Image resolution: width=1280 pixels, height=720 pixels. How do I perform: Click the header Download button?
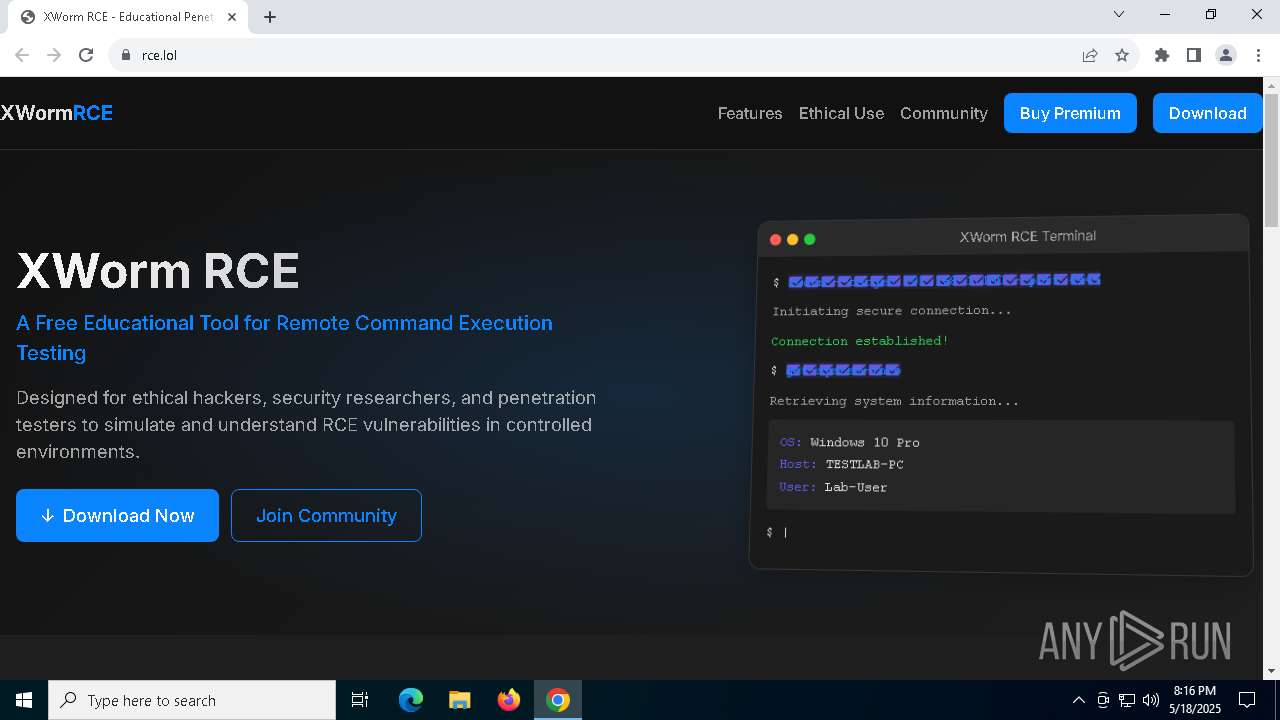1207,113
